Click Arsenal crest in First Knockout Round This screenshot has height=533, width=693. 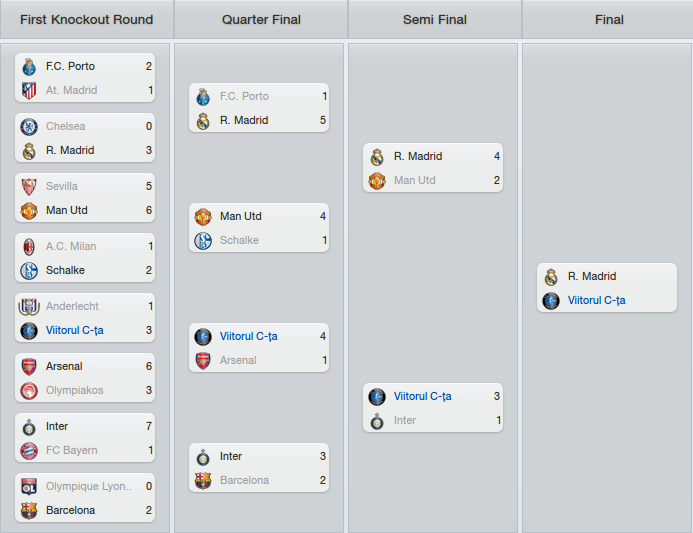click(x=29, y=367)
